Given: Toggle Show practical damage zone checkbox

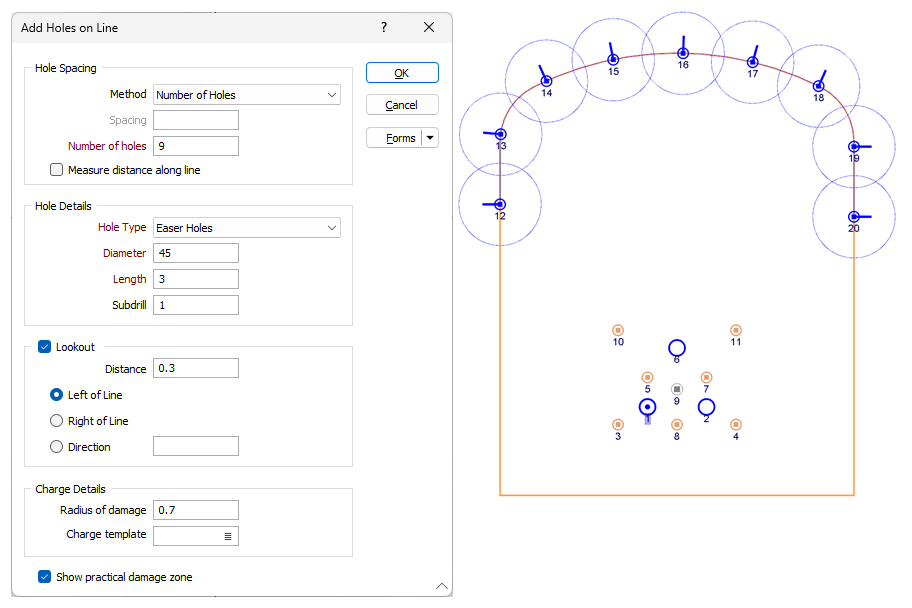Looking at the screenshot, I should [x=44, y=577].
